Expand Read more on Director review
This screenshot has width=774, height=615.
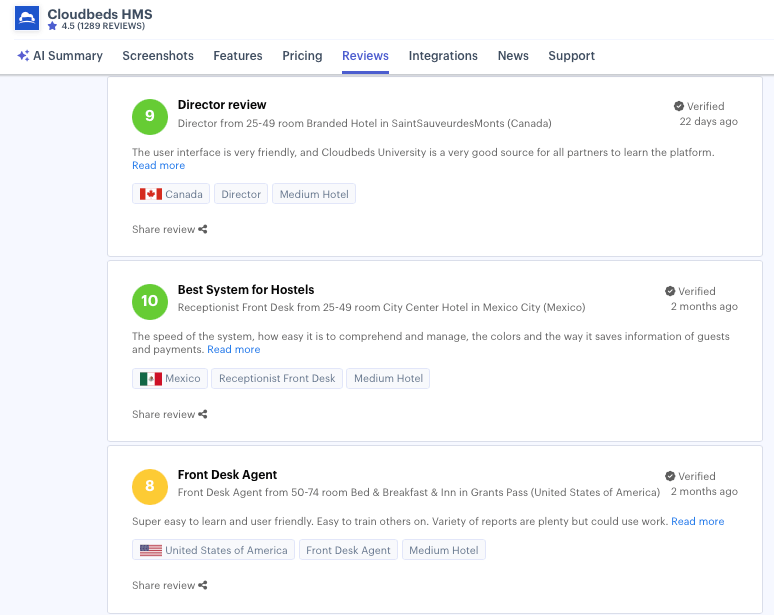click(x=158, y=165)
